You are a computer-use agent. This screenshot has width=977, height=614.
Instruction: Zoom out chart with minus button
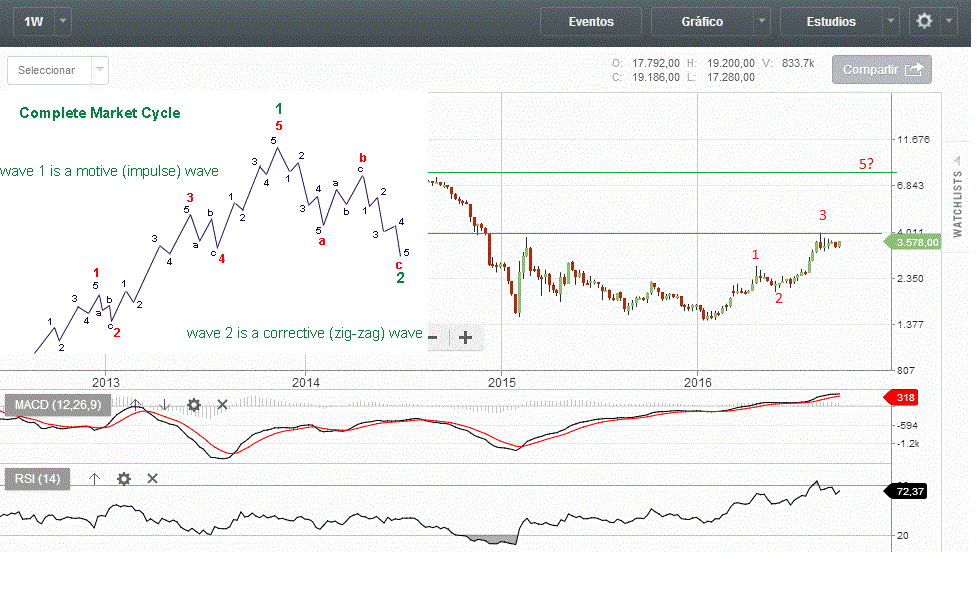click(433, 337)
